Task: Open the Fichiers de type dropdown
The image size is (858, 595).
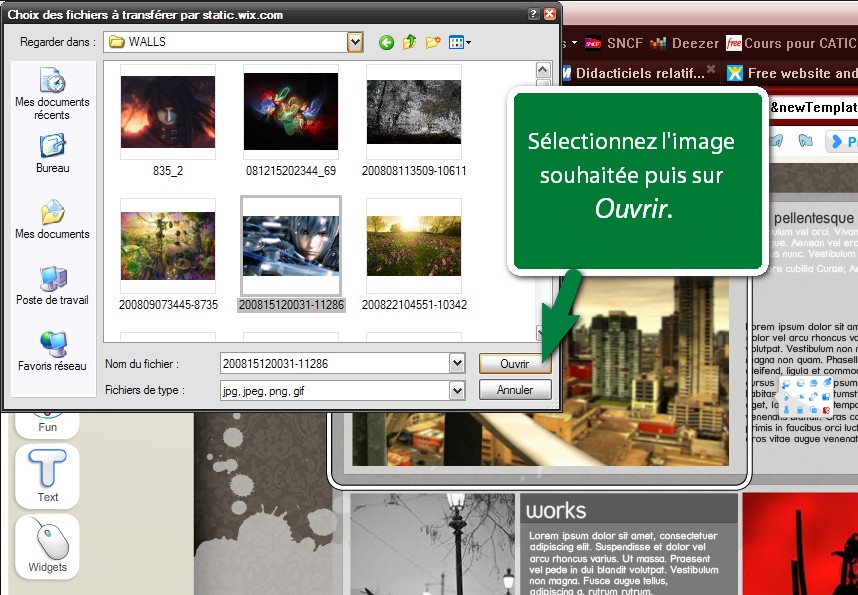Action: coord(457,390)
